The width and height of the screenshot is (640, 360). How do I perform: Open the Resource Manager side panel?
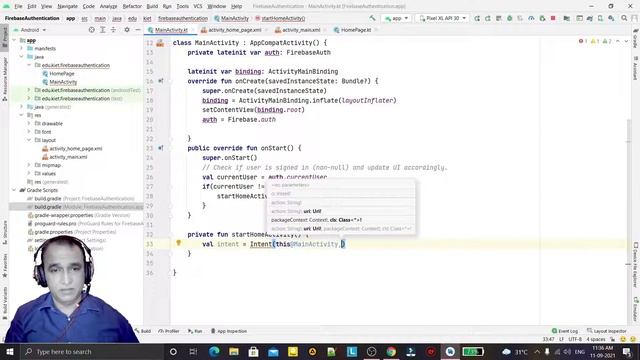click(5, 78)
